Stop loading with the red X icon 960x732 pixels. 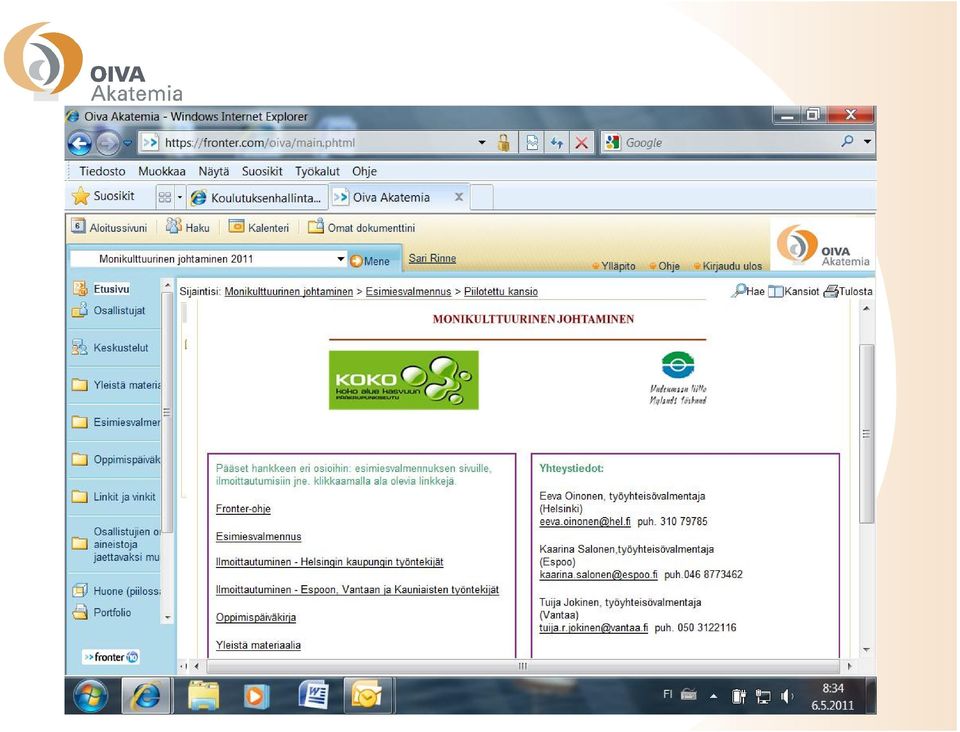tap(581, 143)
